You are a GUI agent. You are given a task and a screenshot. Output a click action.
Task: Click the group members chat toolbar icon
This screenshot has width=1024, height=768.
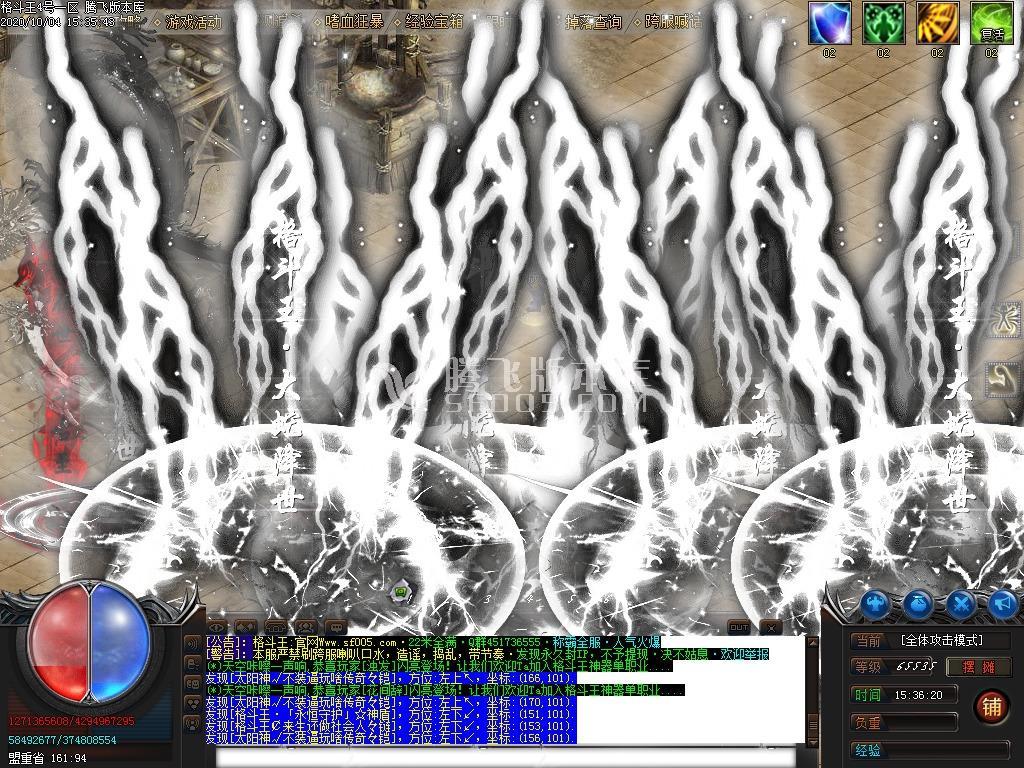(306, 628)
